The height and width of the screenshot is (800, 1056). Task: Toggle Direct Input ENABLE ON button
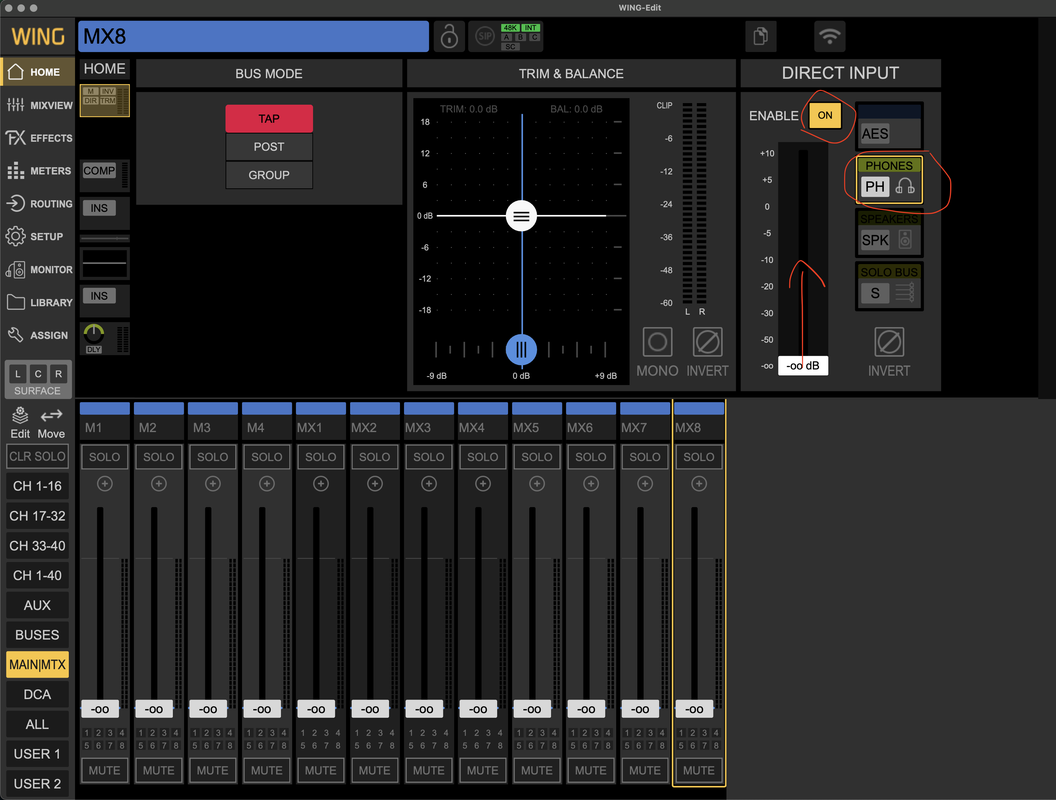825,115
